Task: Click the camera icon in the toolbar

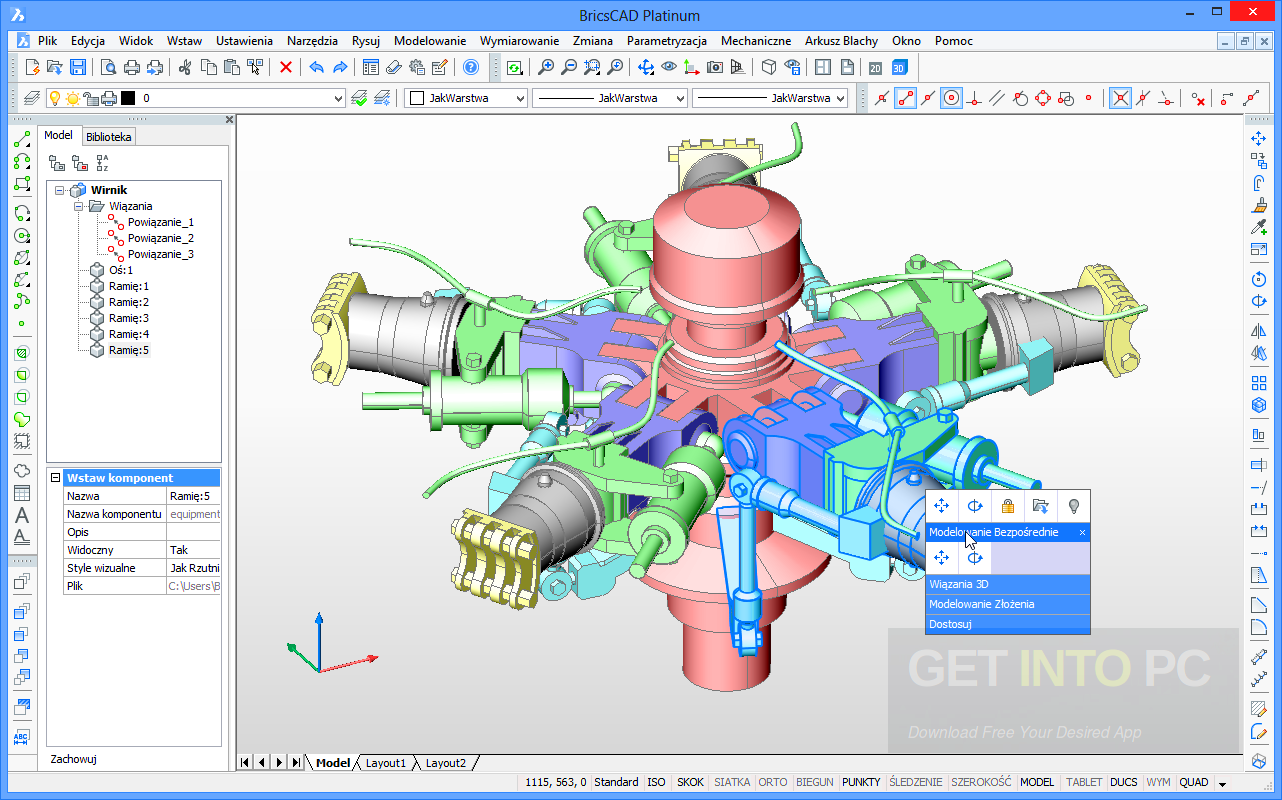Action: tap(715, 67)
